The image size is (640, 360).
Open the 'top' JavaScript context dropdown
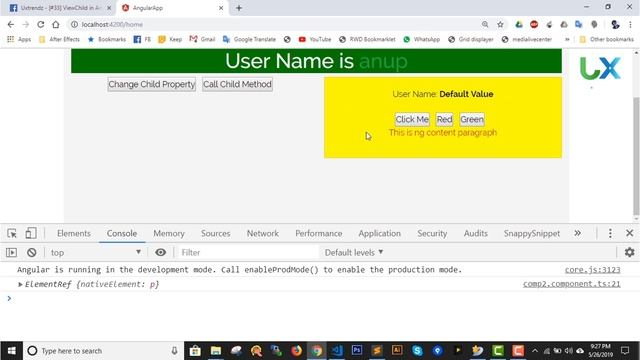tap(95, 253)
